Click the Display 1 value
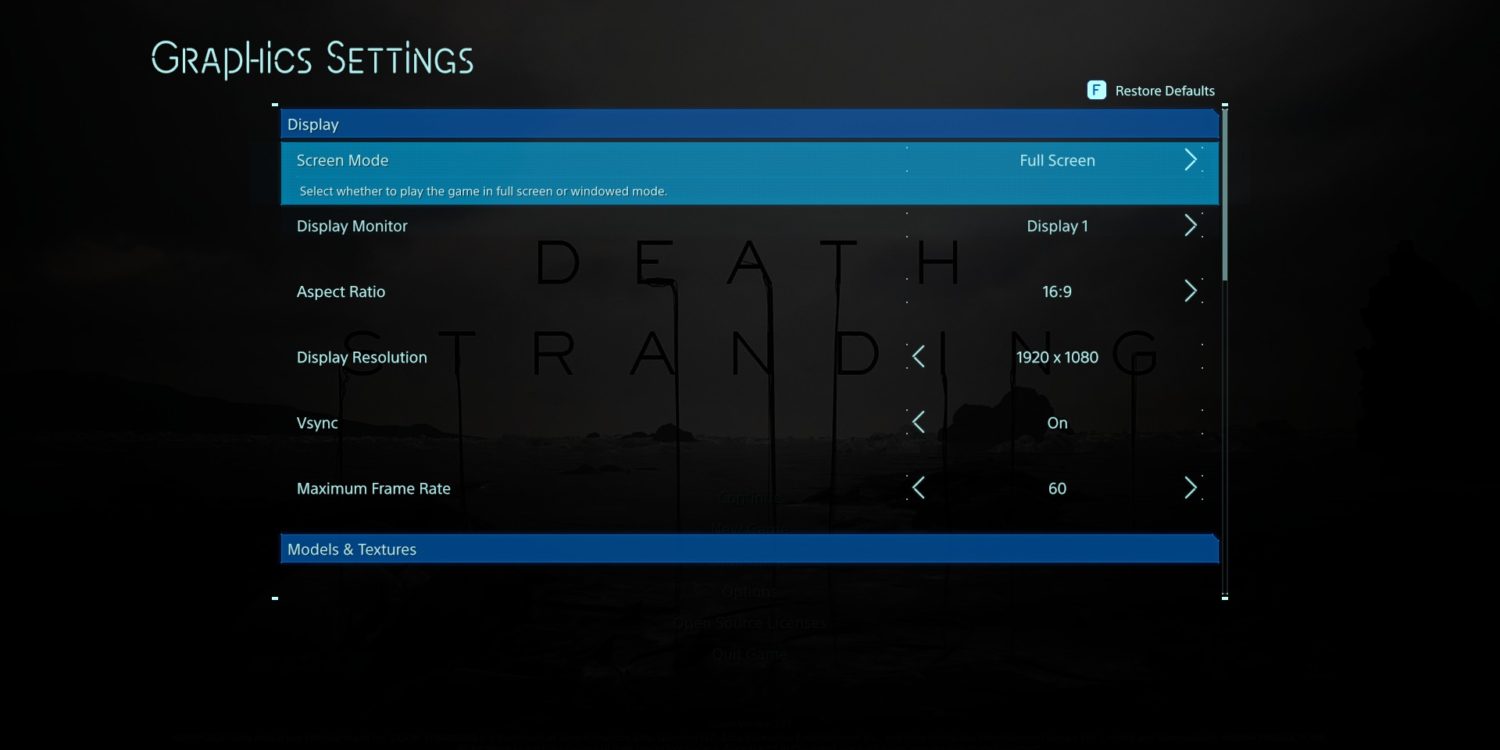This screenshot has height=750, width=1500. (x=1057, y=226)
